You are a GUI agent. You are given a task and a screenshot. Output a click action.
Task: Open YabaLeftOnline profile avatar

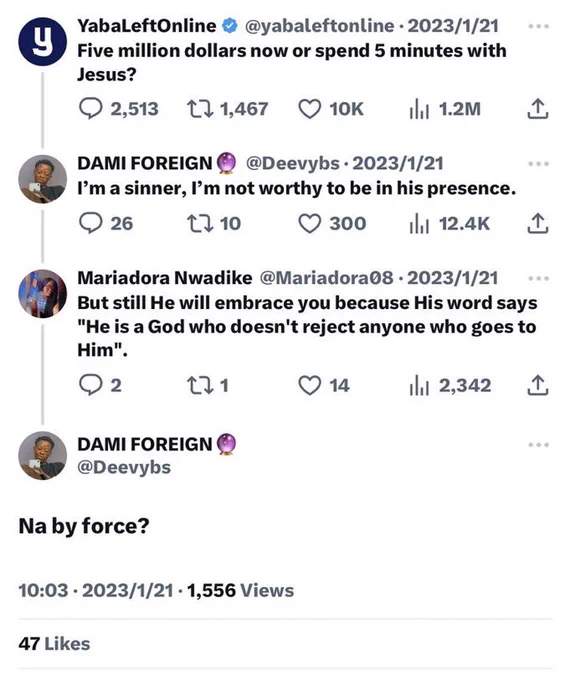tap(43, 42)
